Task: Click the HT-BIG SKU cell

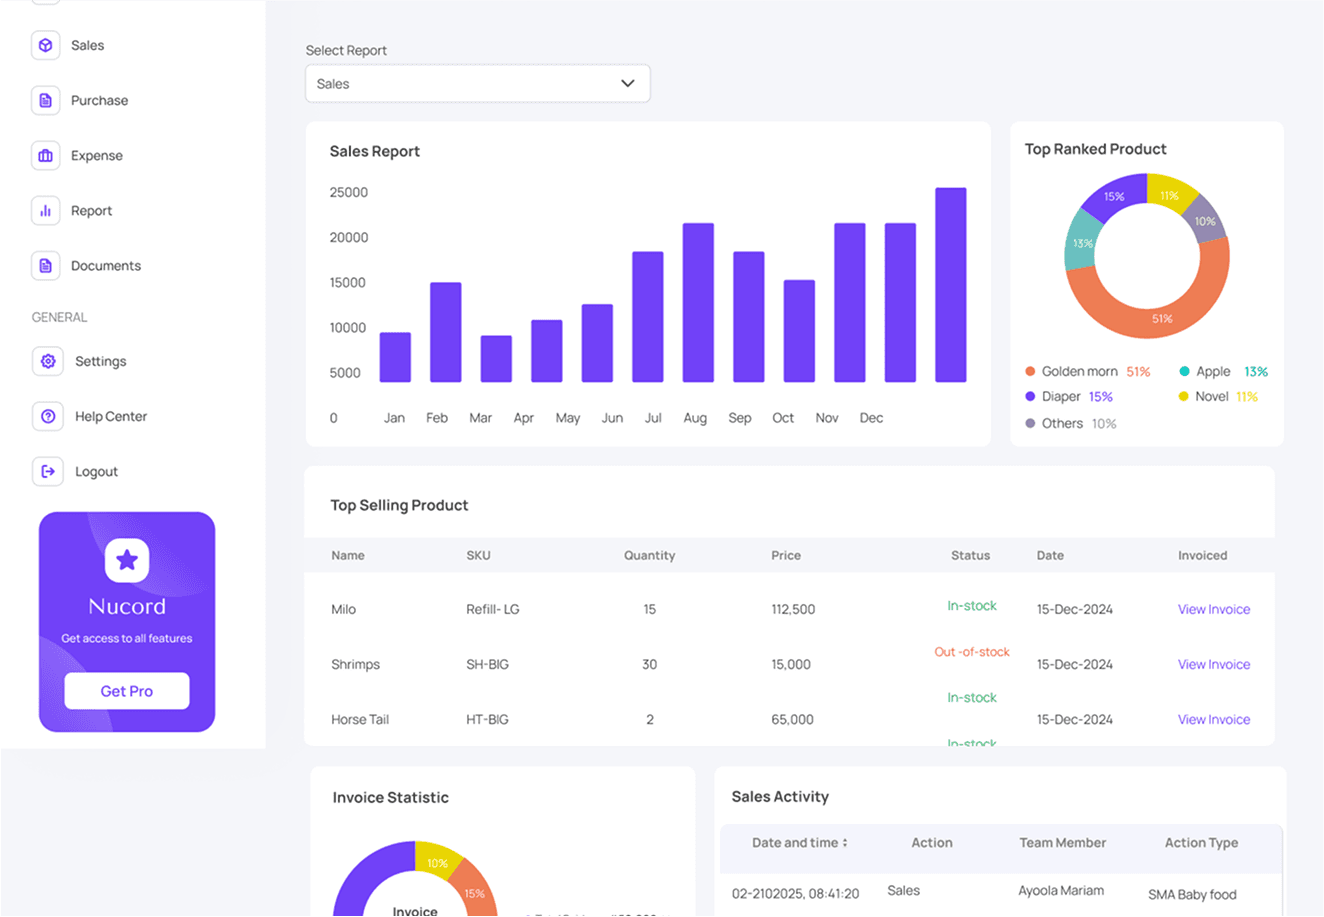Action: [487, 719]
